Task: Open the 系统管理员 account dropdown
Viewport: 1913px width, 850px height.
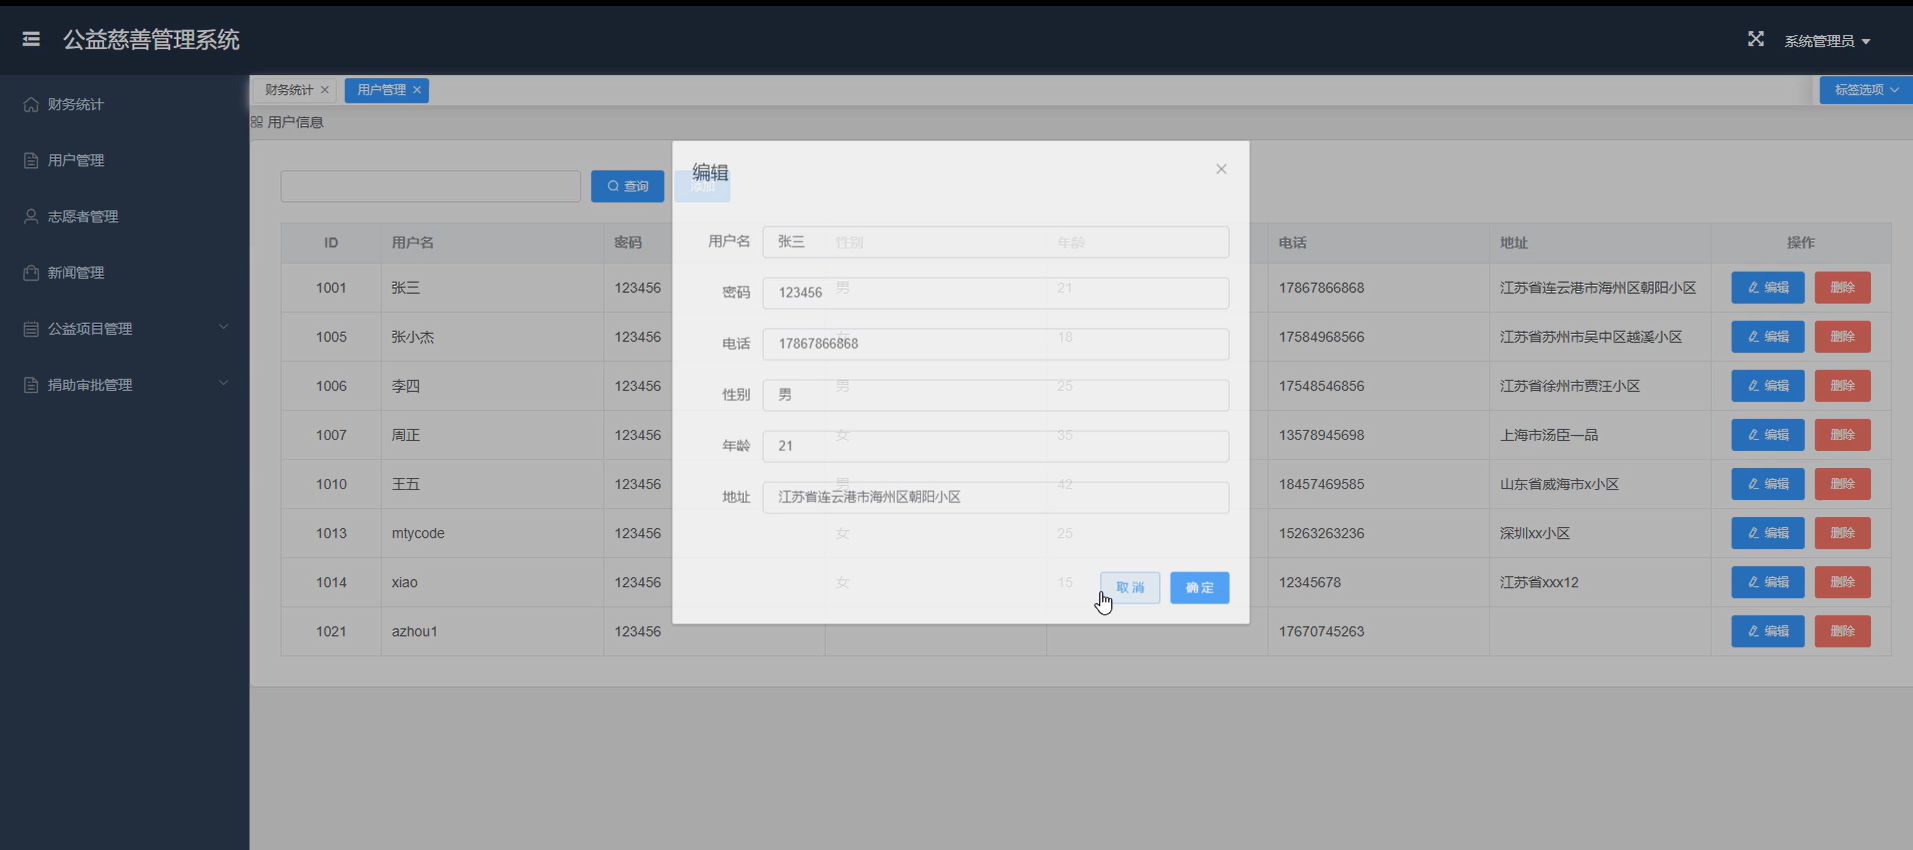Action: pyautogui.click(x=1827, y=41)
